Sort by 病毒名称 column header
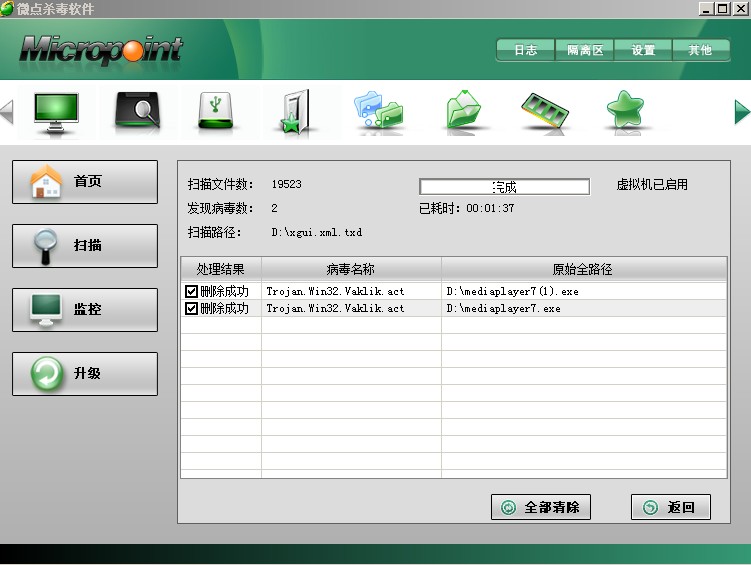751x565 pixels. [x=351, y=269]
